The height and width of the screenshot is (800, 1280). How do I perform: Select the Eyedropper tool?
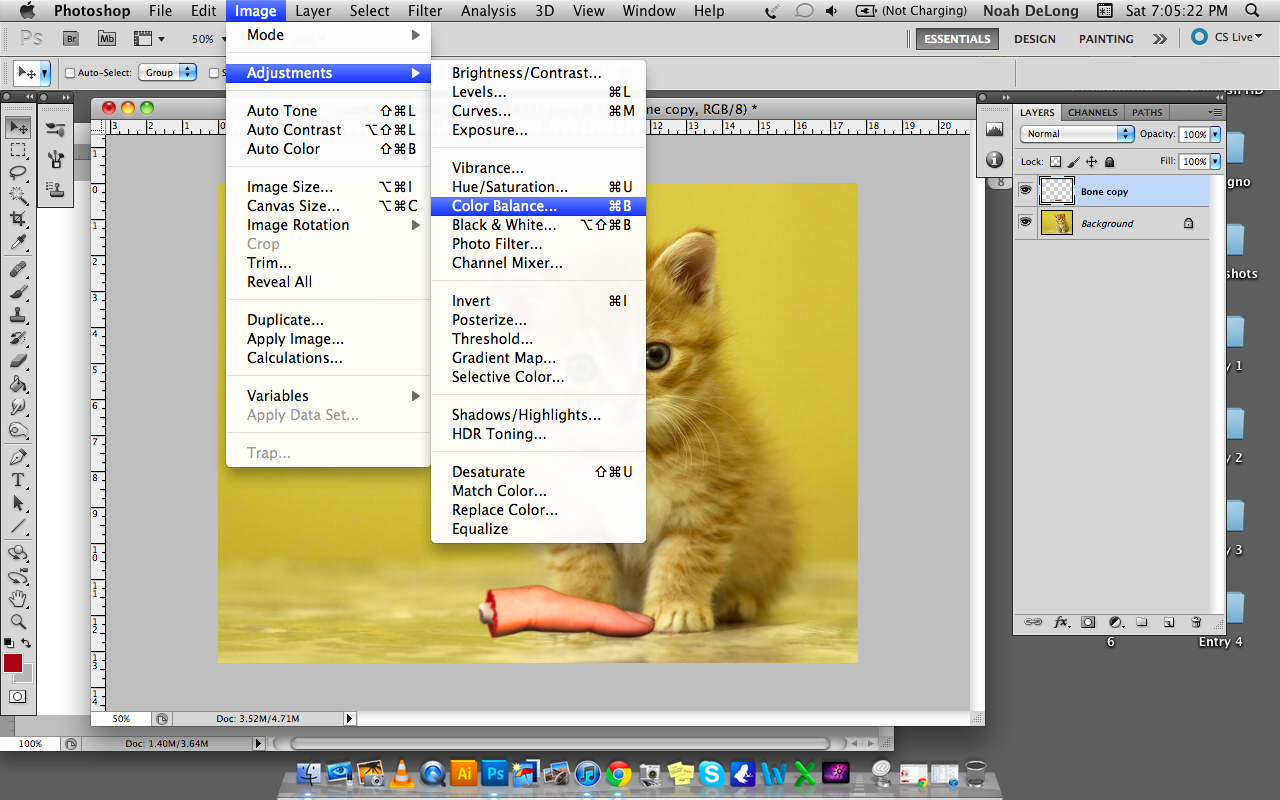click(18, 242)
